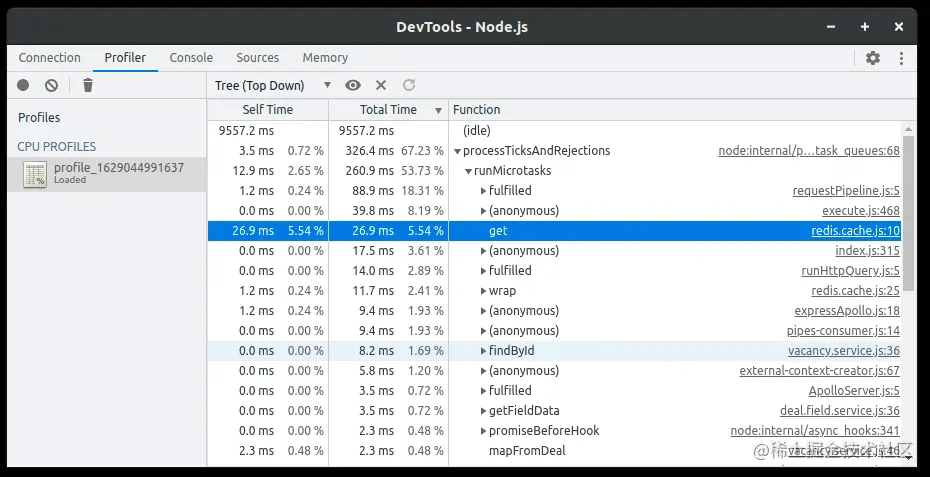
Task: Open redis.cache.js:25 source link
Action: coord(855,291)
